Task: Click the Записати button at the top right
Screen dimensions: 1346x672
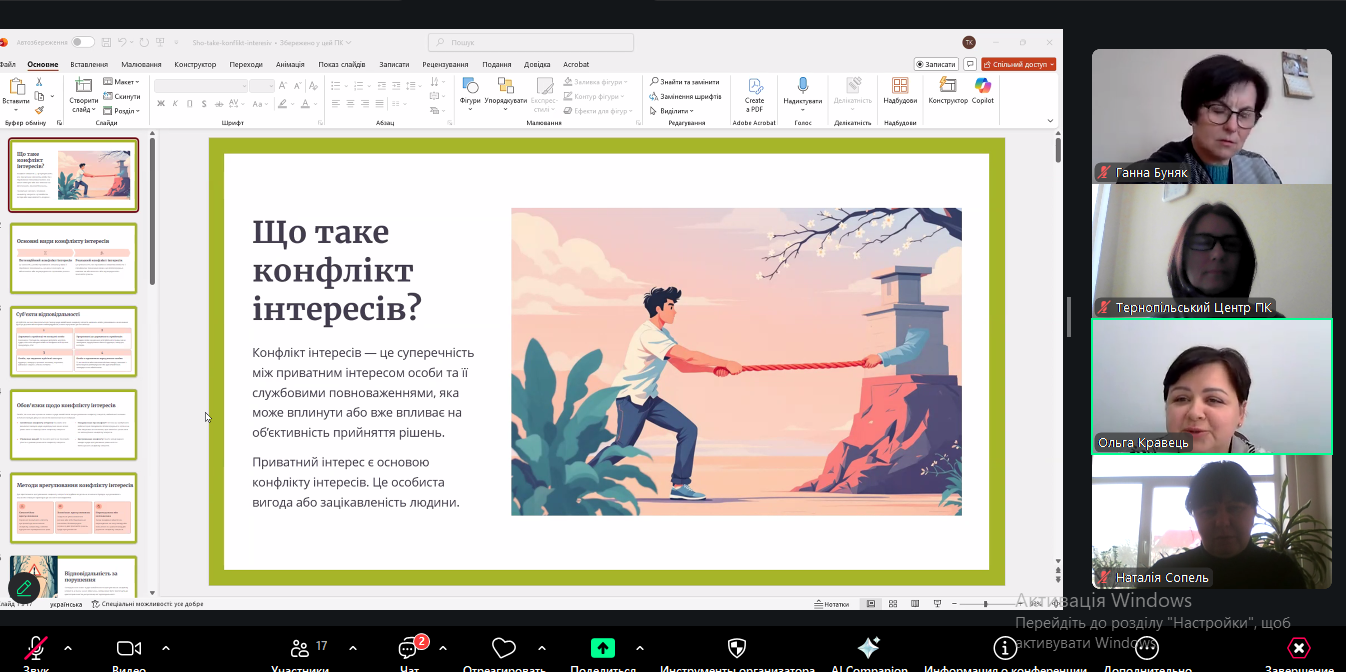Action: 935,64
